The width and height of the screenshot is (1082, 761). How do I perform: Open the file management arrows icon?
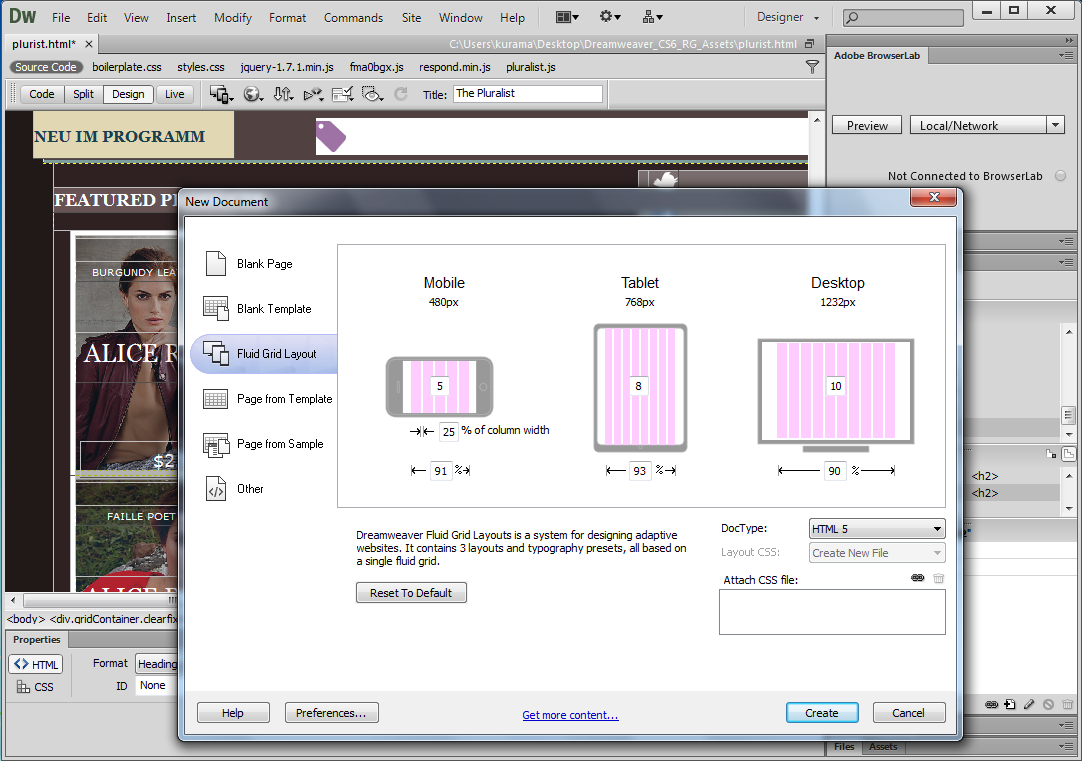pos(283,94)
